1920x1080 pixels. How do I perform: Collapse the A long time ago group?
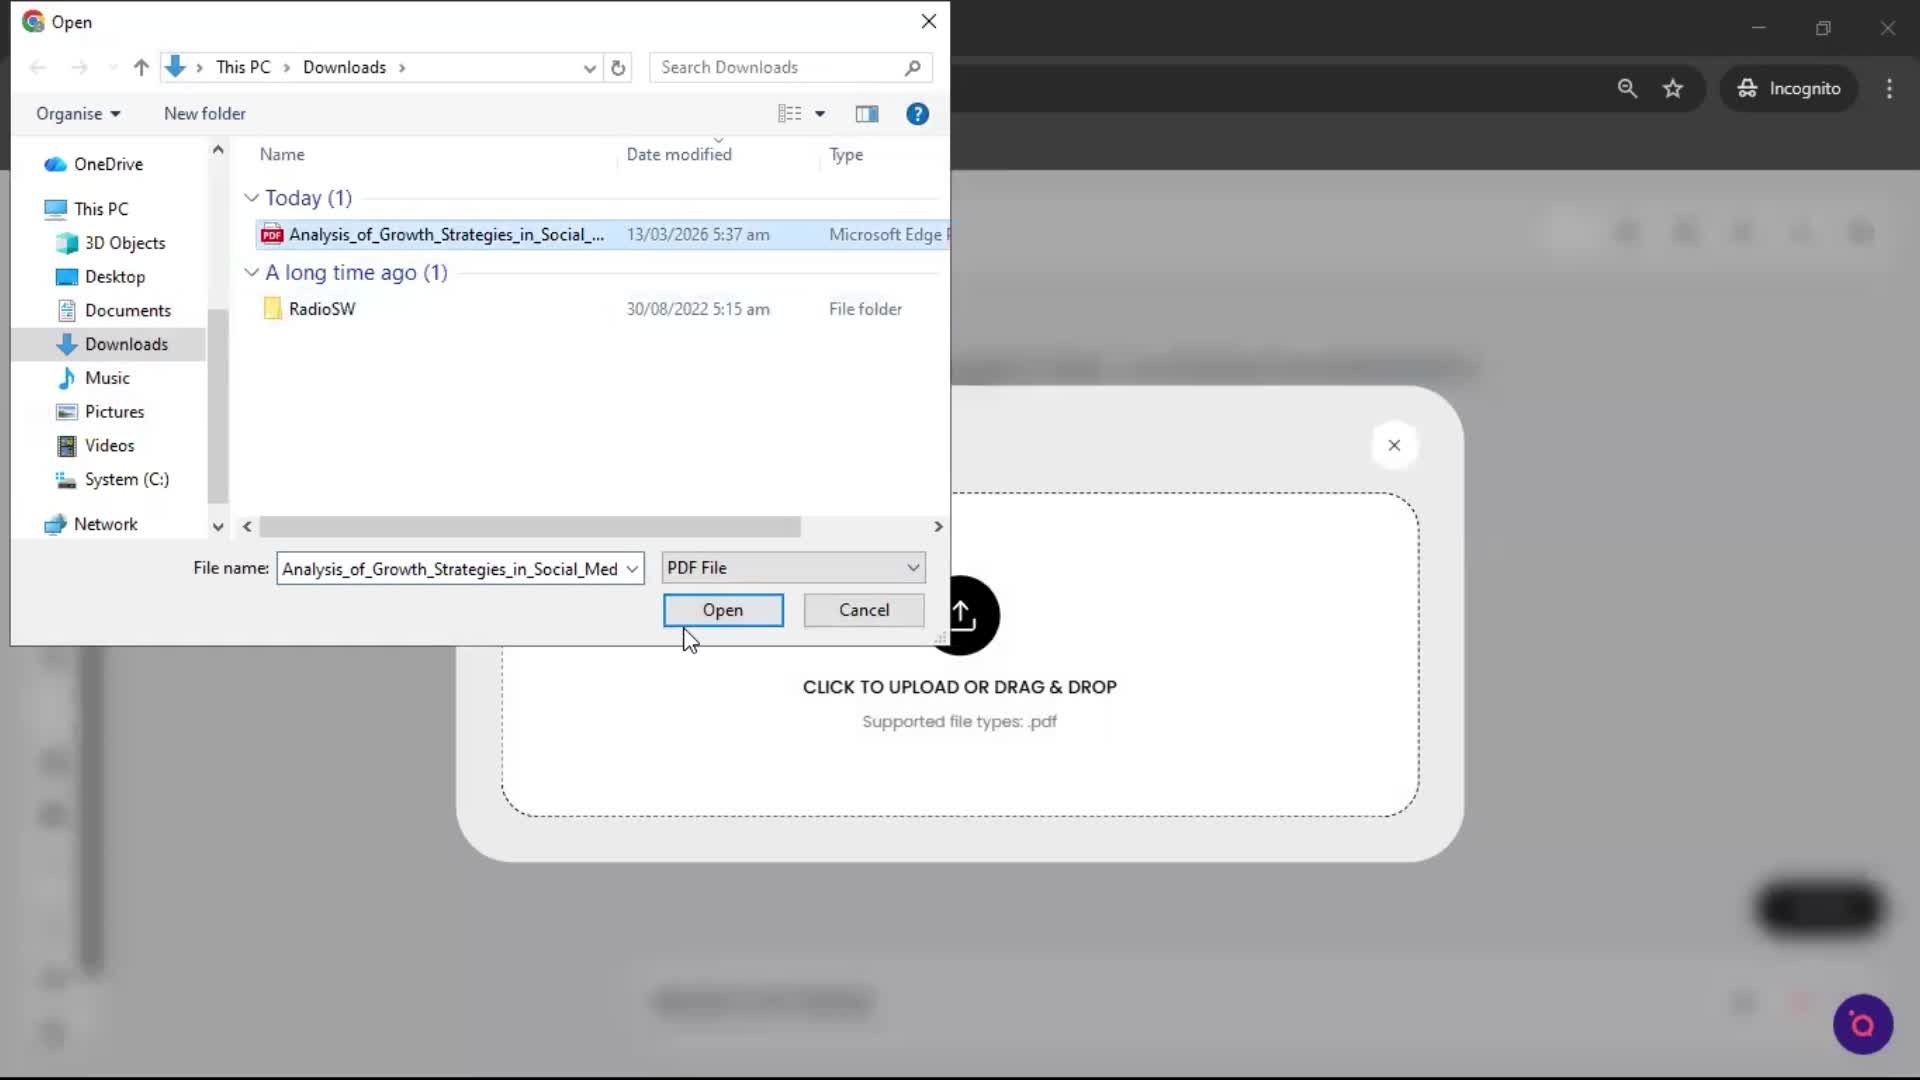coord(250,272)
